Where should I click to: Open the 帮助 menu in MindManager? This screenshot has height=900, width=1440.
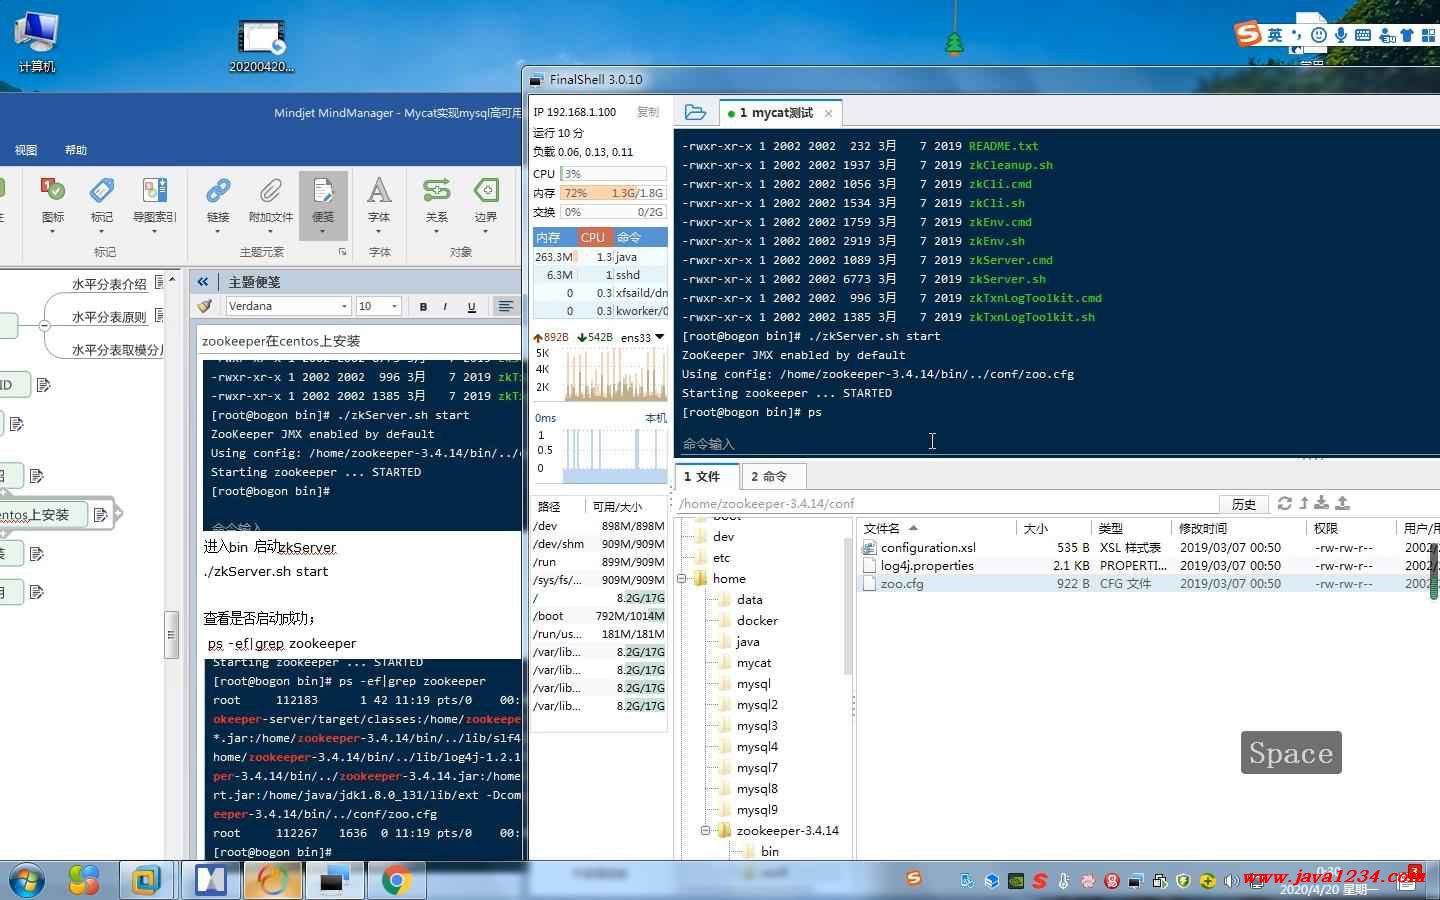tap(76, 150)
